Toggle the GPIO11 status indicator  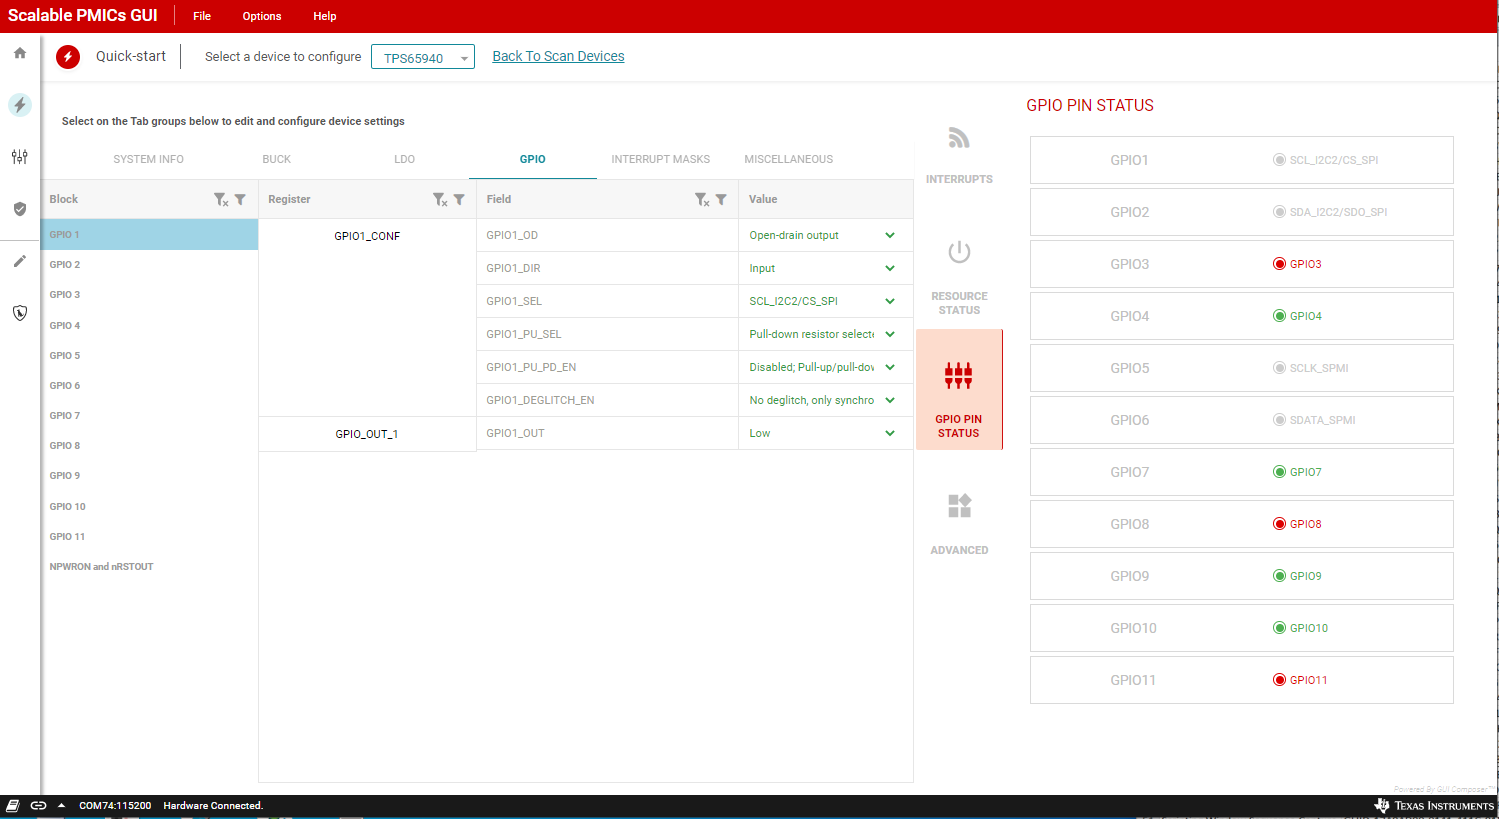pyautogui.click(x=1279, y=680)
